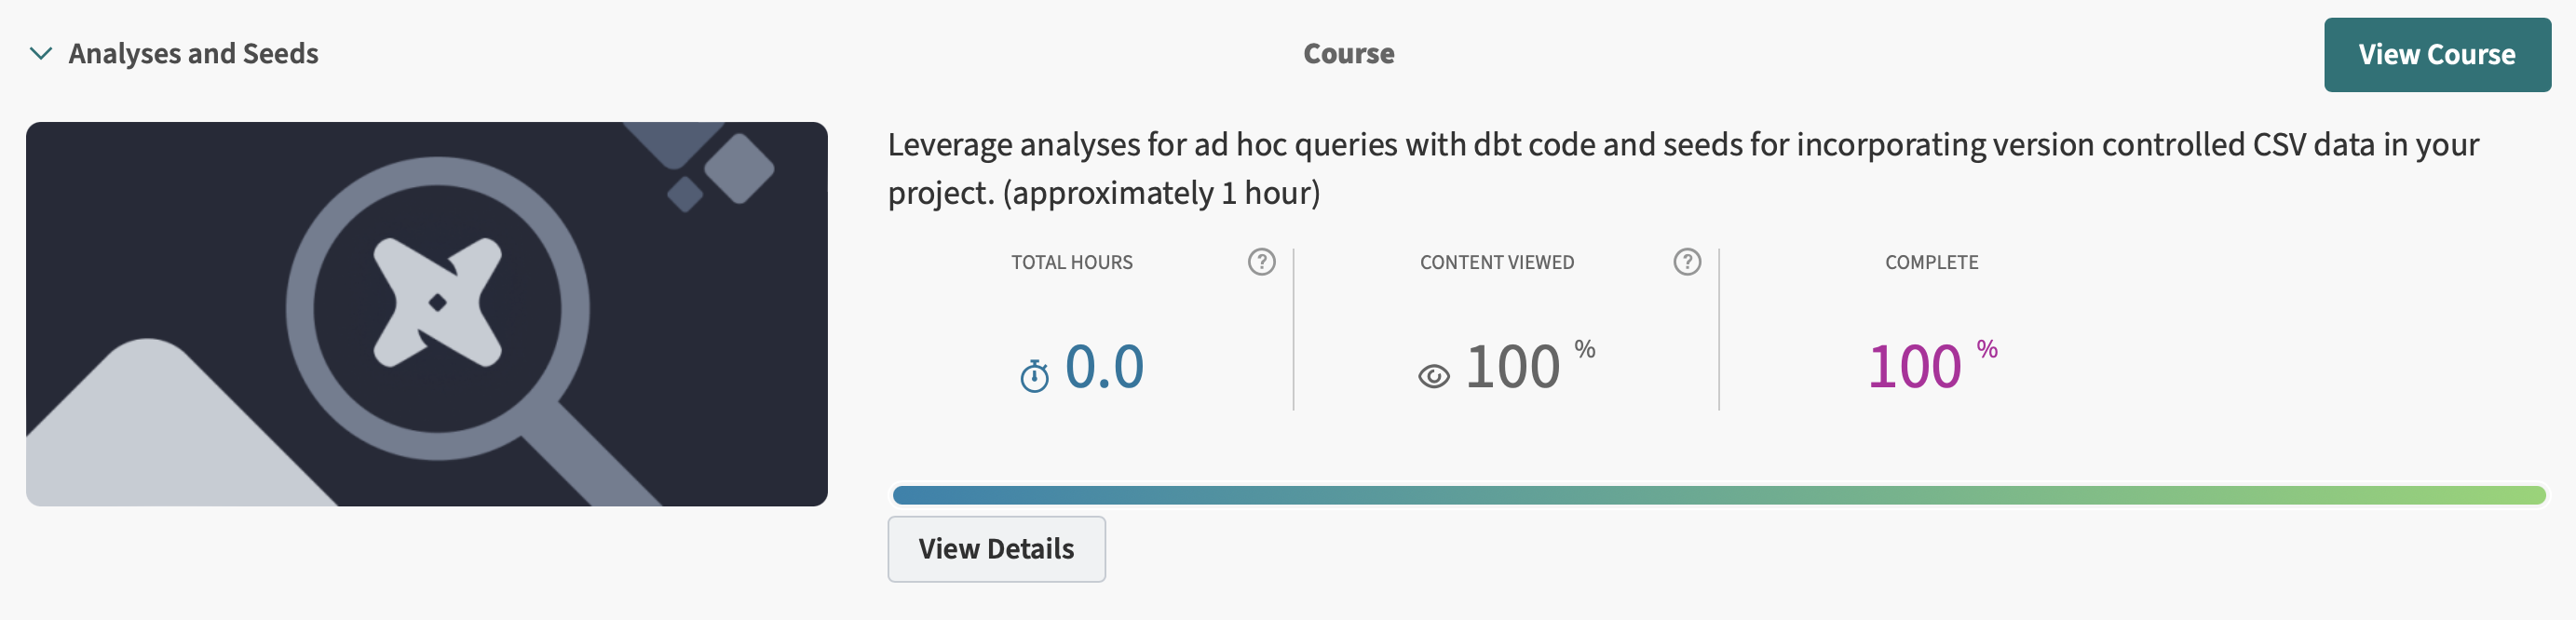Open the View Details button
The width and height of the screenshot is (2576, 620).
coord(996,548)
